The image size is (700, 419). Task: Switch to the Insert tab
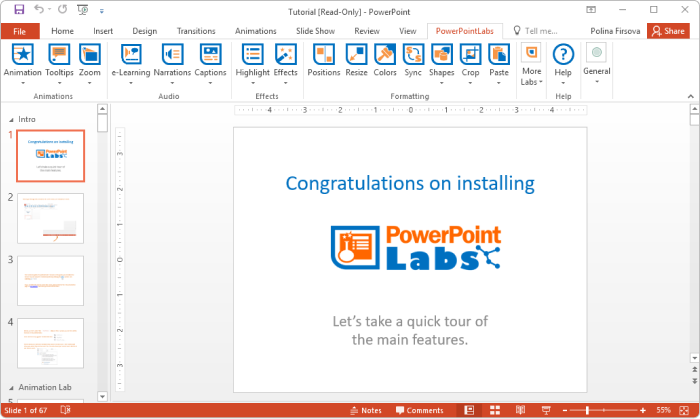point(103,31)
